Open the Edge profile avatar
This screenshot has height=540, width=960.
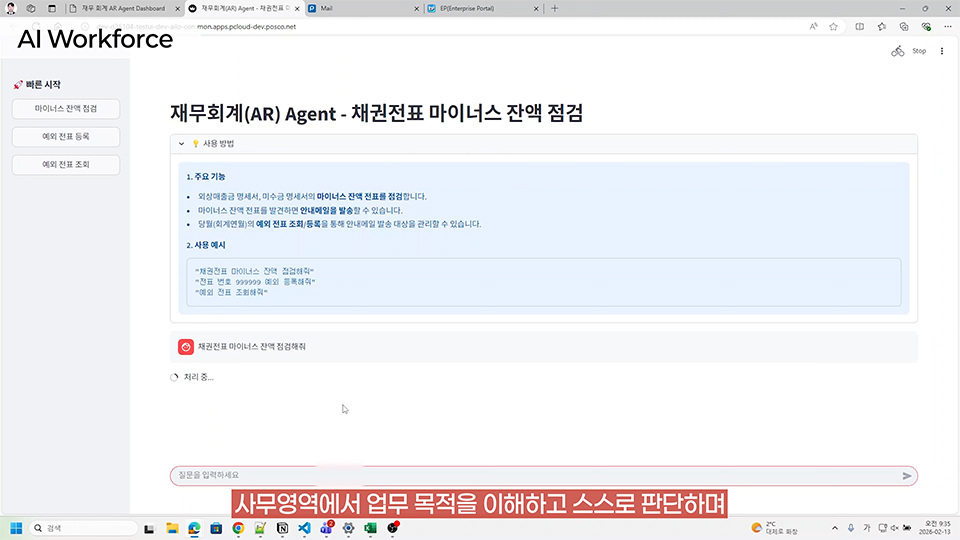click(11, 8)
